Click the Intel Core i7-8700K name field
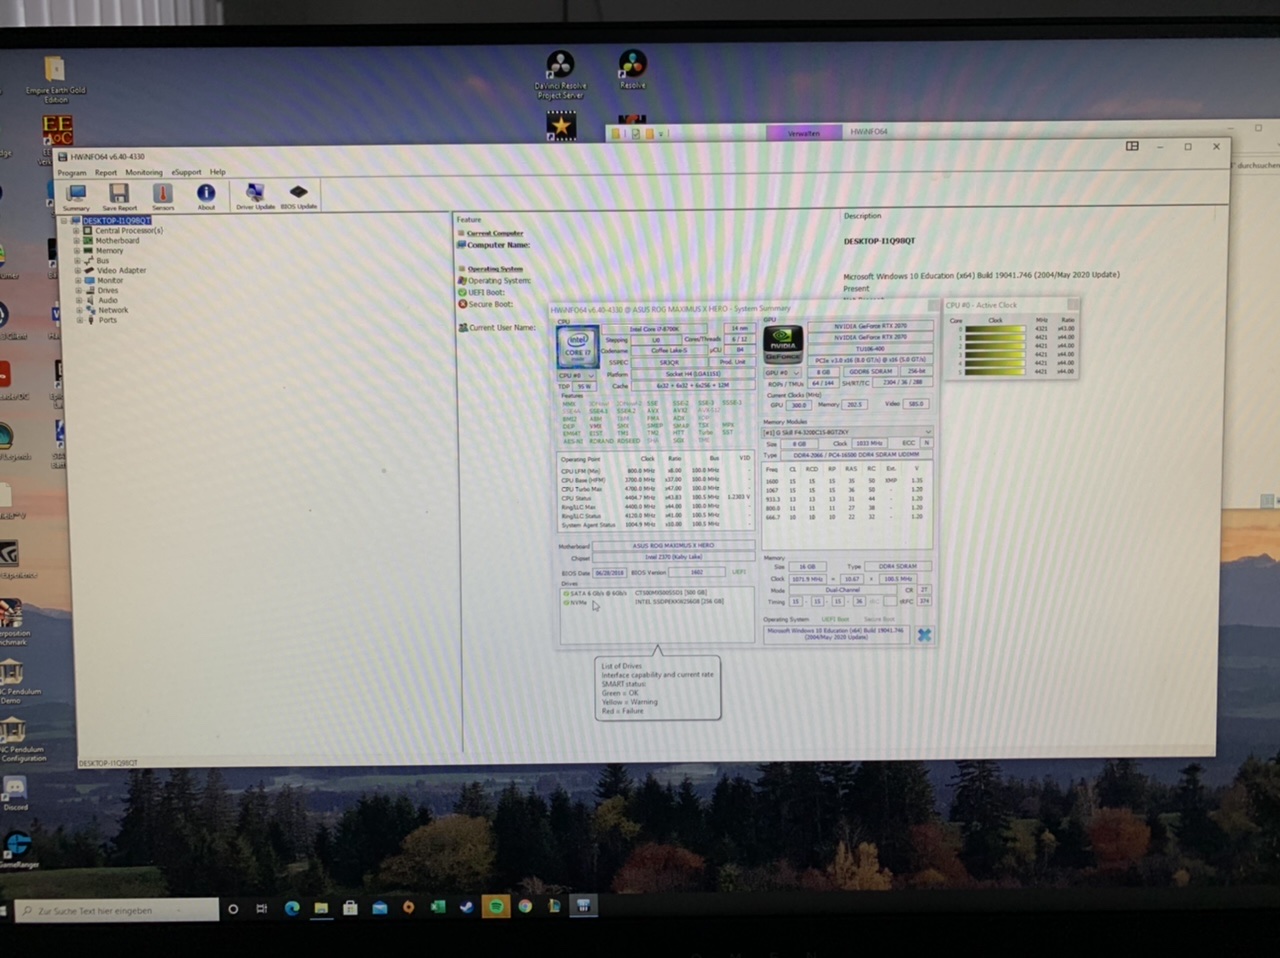The width and height of the screenshot is (1280, 958). pyautogui.click(x=654, y=329)
